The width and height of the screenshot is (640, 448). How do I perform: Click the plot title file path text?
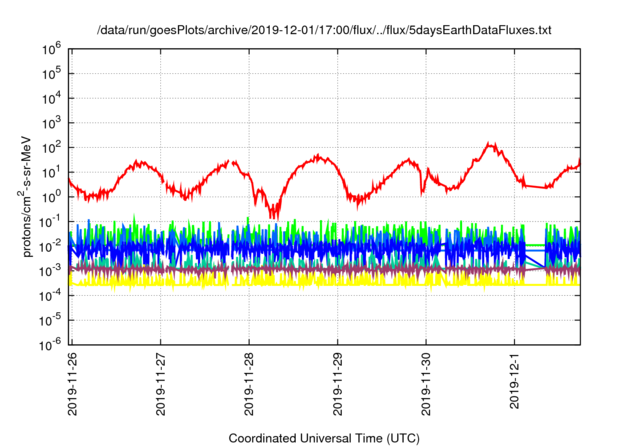[x=324, y=30]
